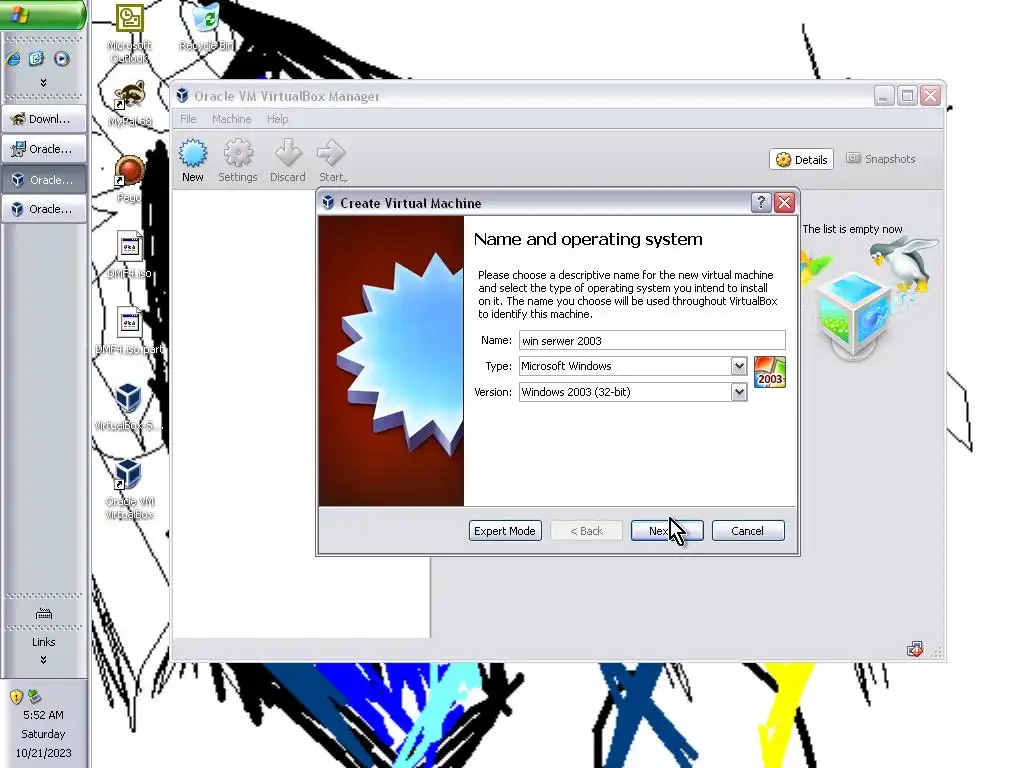The image size is (1024, 768).
Task: Click the Start arrow icon in the toolbar
Action: click(332, 160)
